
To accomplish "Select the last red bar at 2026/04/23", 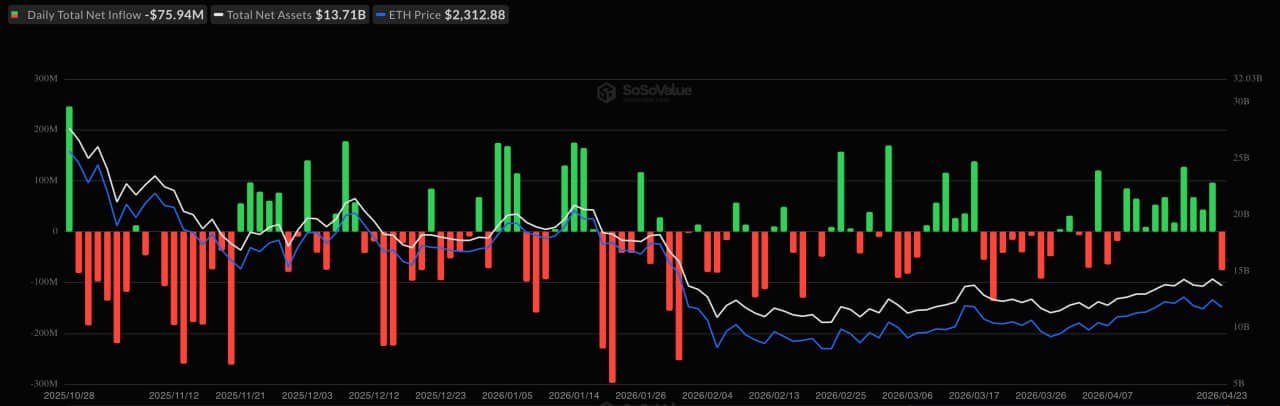I will 1221,250.
